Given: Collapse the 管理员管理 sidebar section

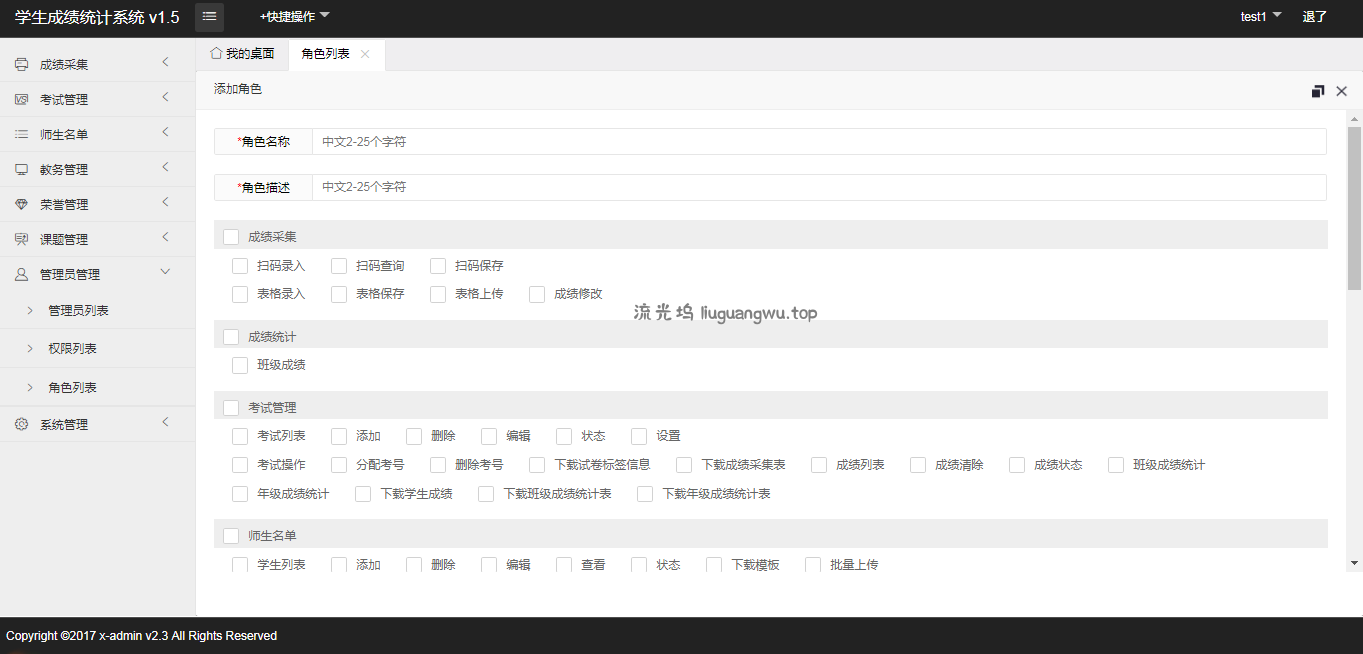Looking at the screenshot, I should coord(165,273).
